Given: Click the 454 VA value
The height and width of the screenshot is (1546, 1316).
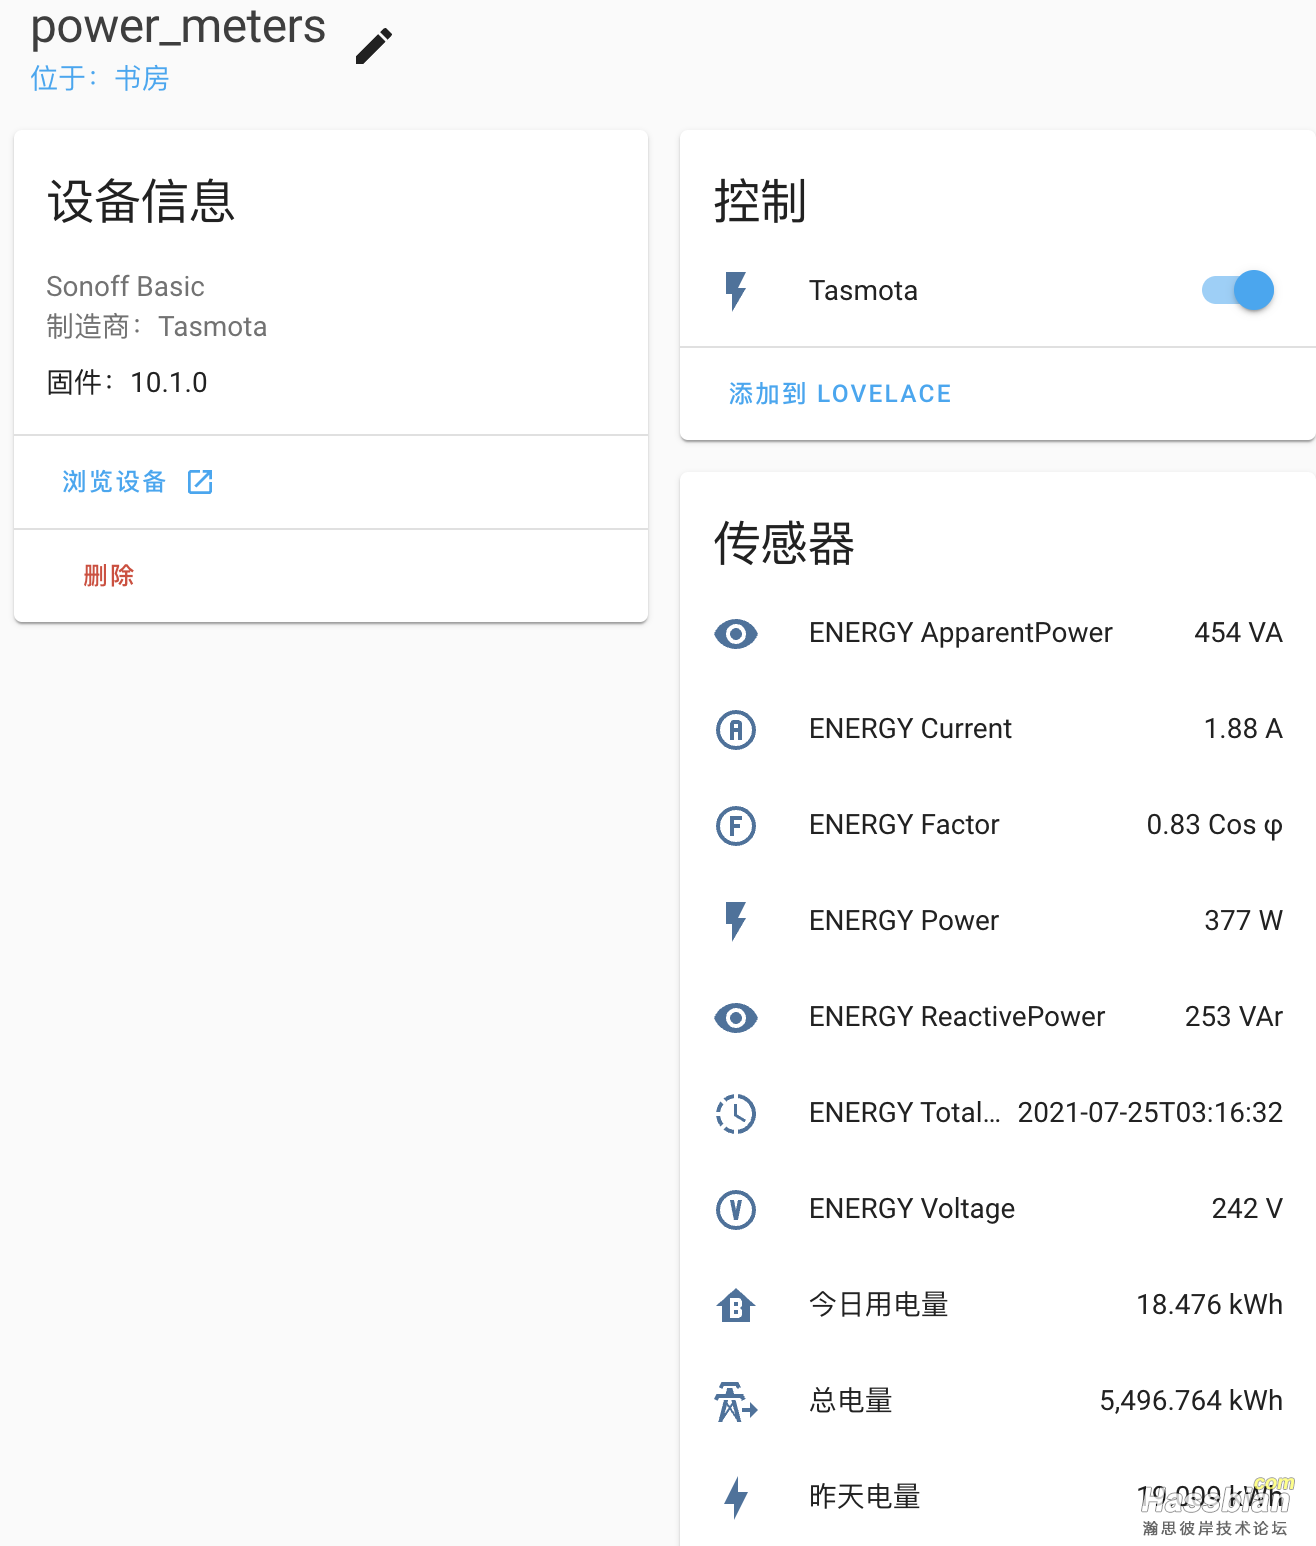Looking at the screenshot, I should tap(1238, 633).
